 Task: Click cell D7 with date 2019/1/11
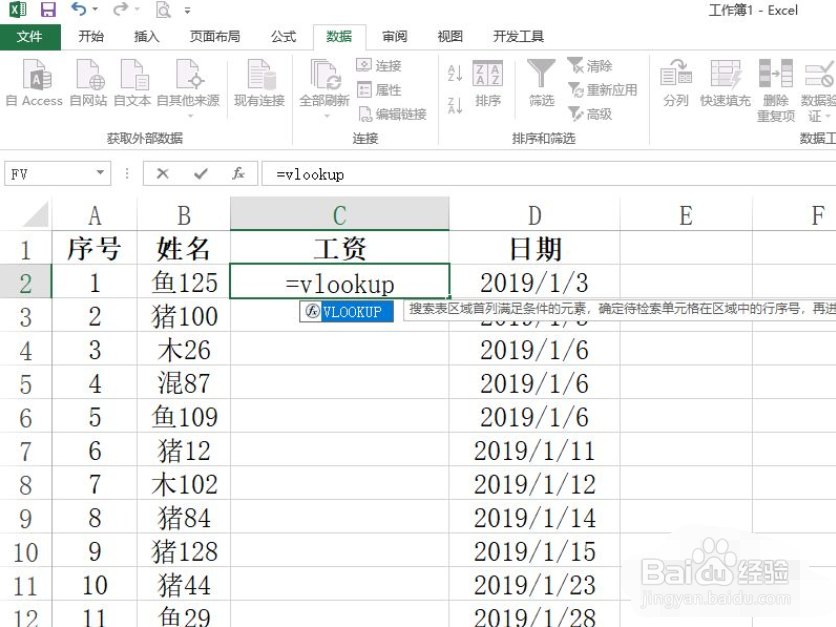tap(534, 450)
